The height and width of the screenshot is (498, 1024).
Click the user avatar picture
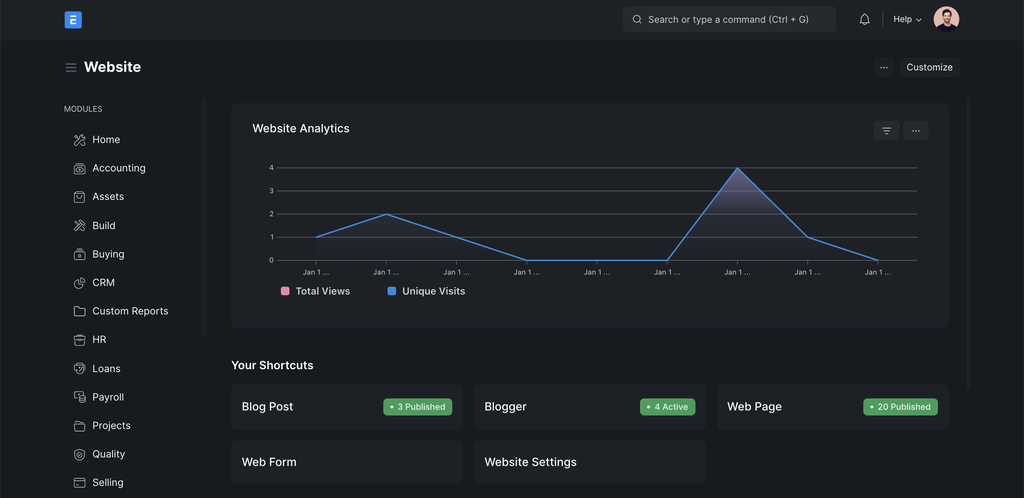pyautogui.click(x=946, y=19)
